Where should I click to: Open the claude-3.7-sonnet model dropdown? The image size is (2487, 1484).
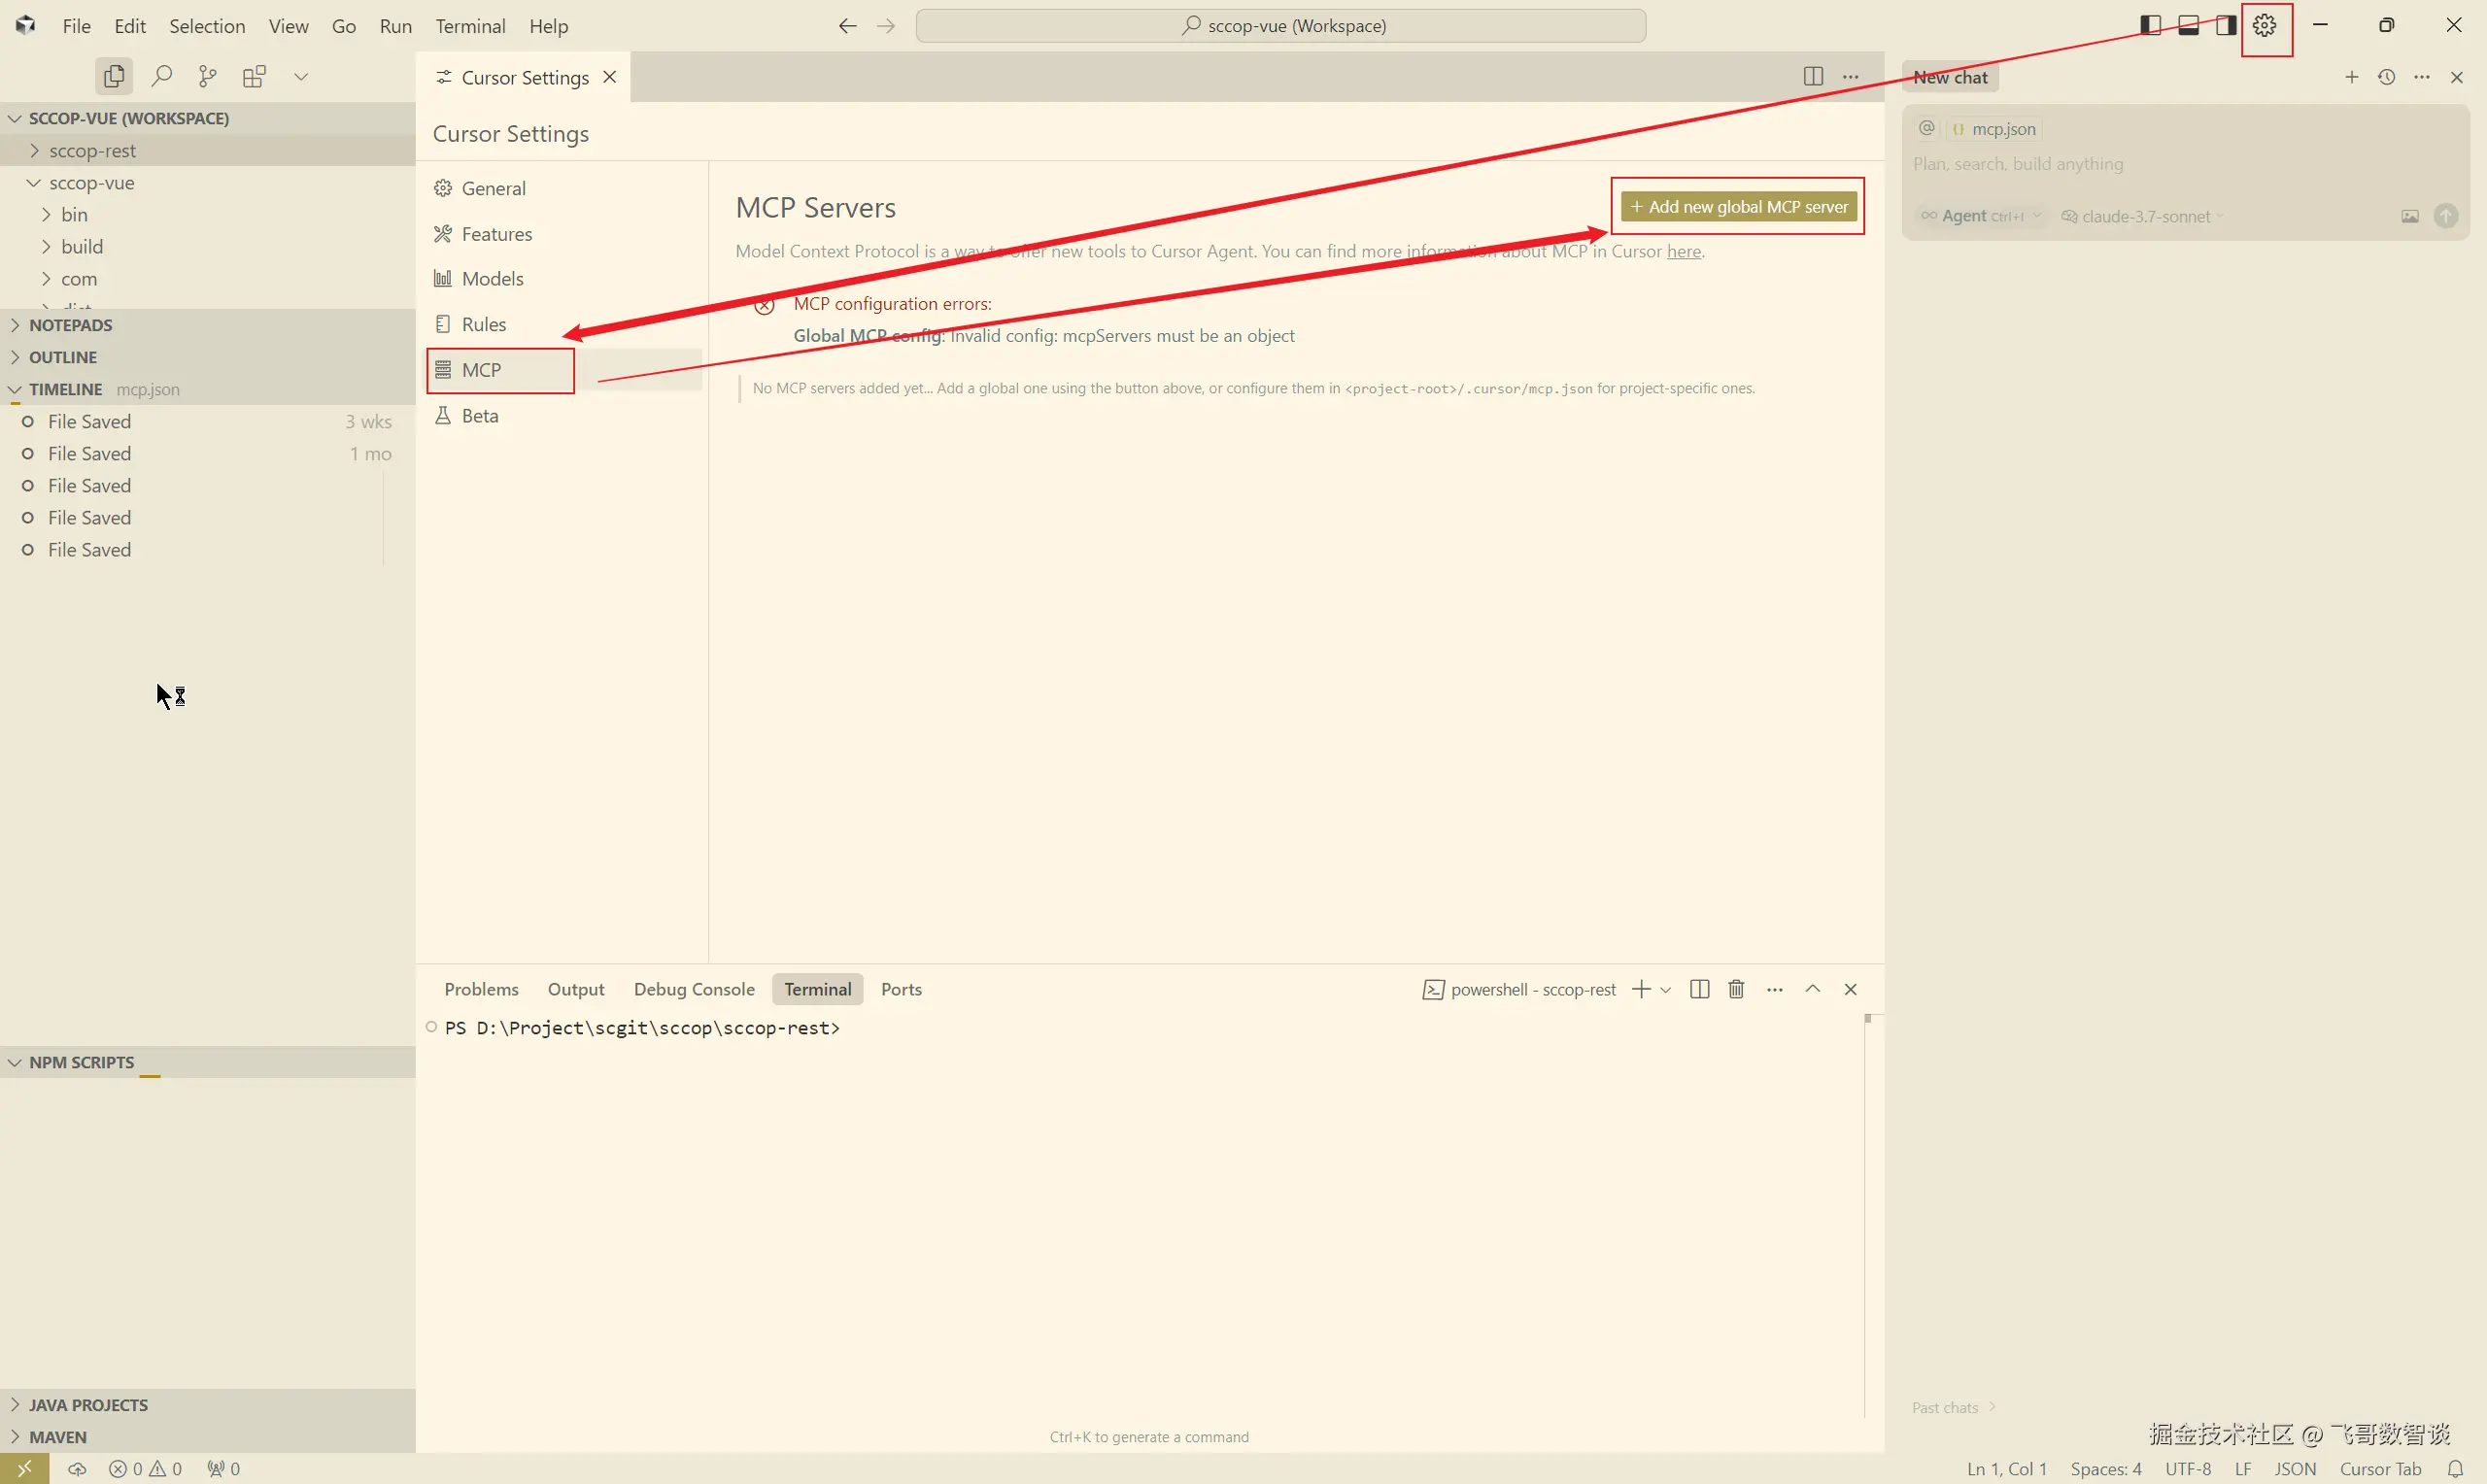[2145, 216]
